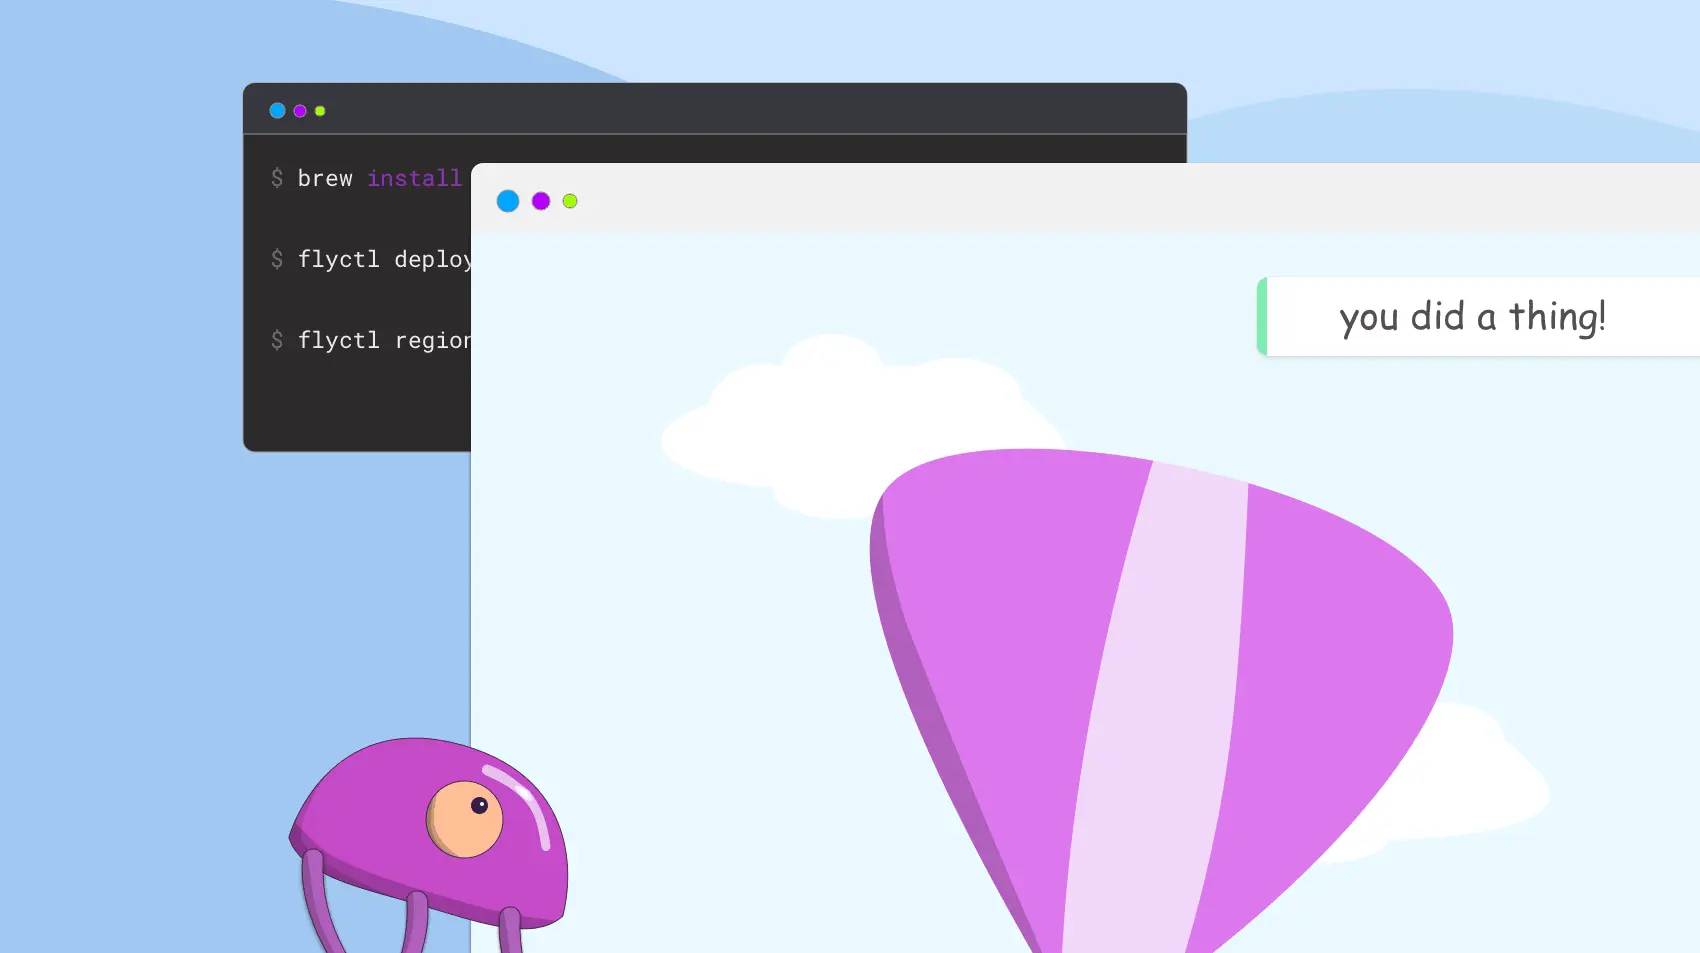Image resolution: width=1700 pixels, height=953 pixels.
Task: Click the green accent bar on notification
Action: (x=1262, y=317)
